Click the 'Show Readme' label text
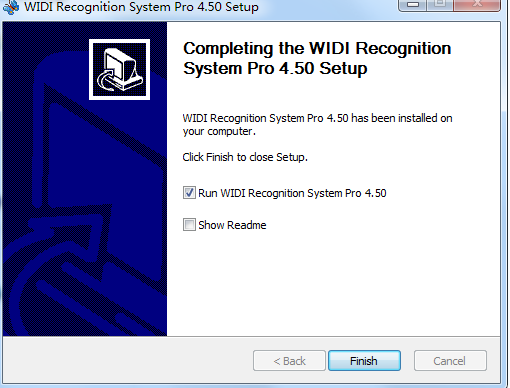The width and height of the screenshot is (510, 388). [232, 225]
